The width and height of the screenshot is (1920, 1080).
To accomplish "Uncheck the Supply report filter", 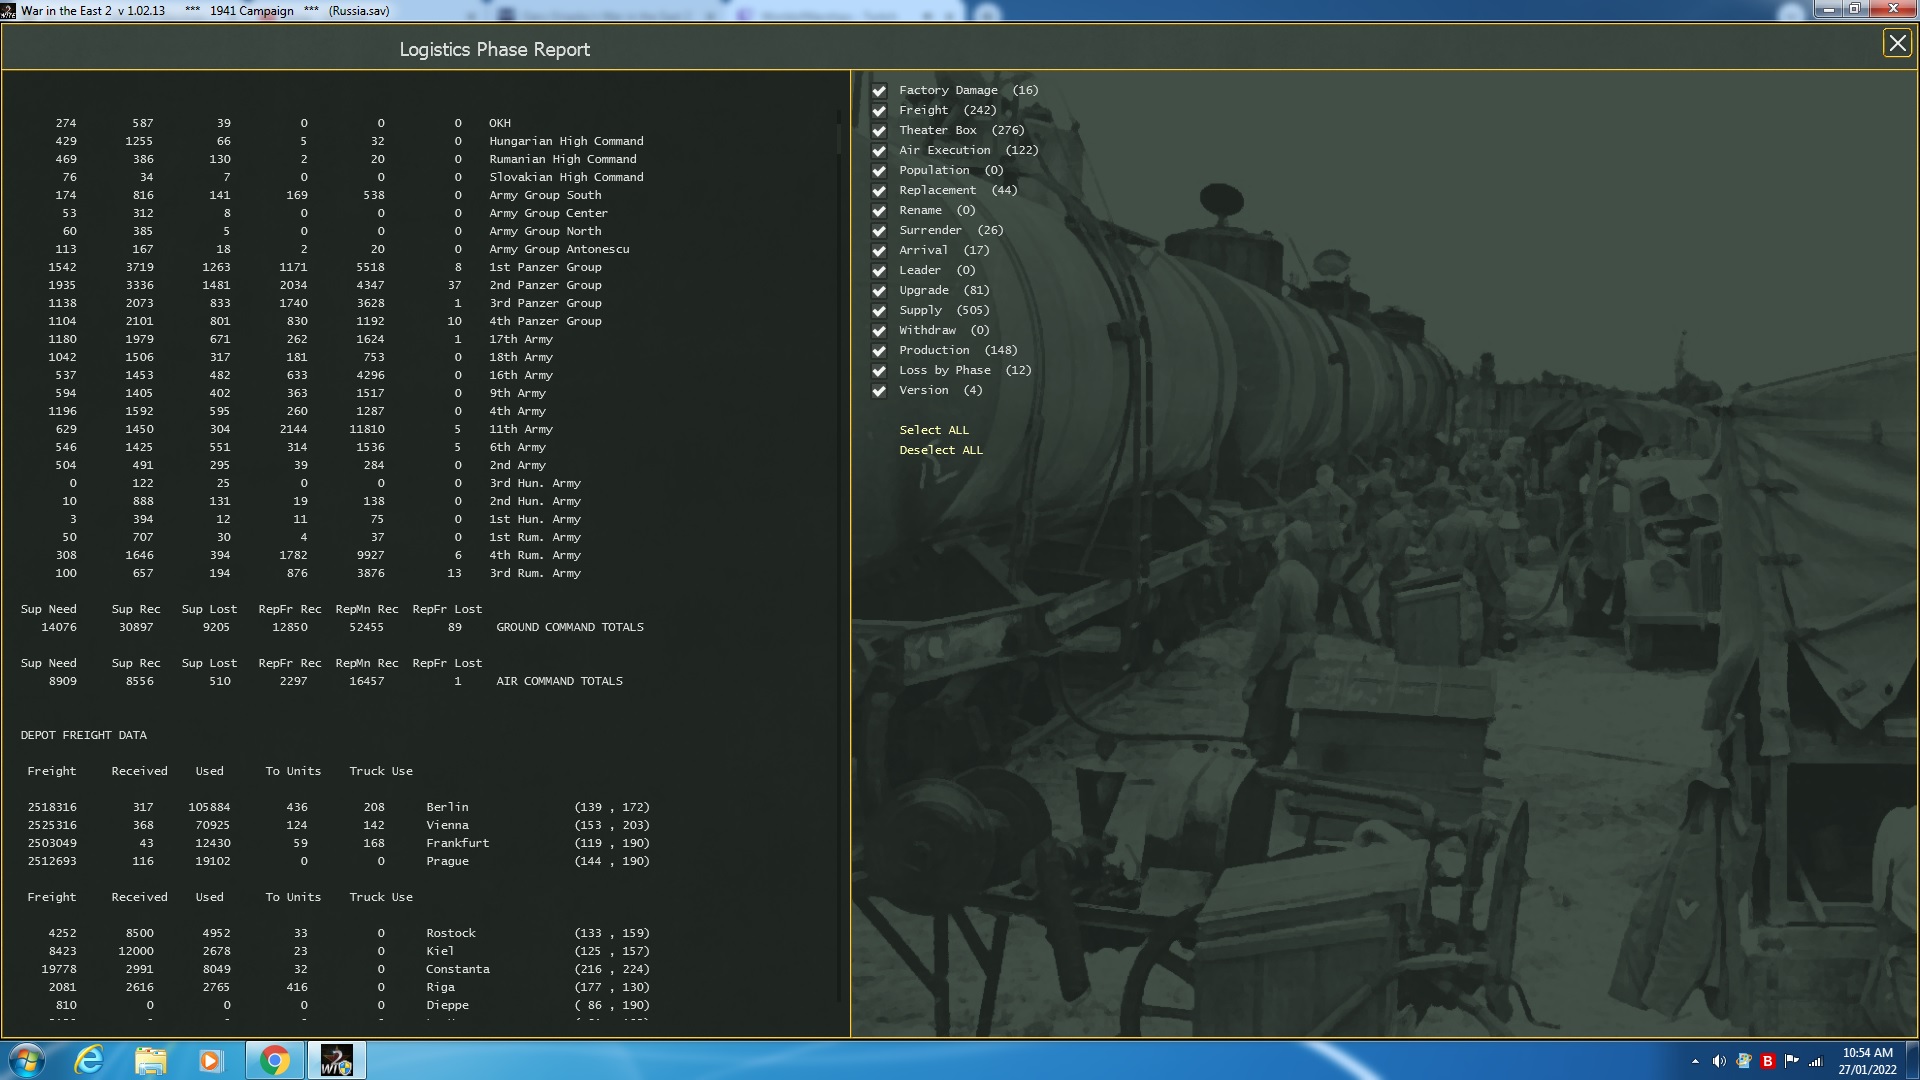I will coord(879,311).
